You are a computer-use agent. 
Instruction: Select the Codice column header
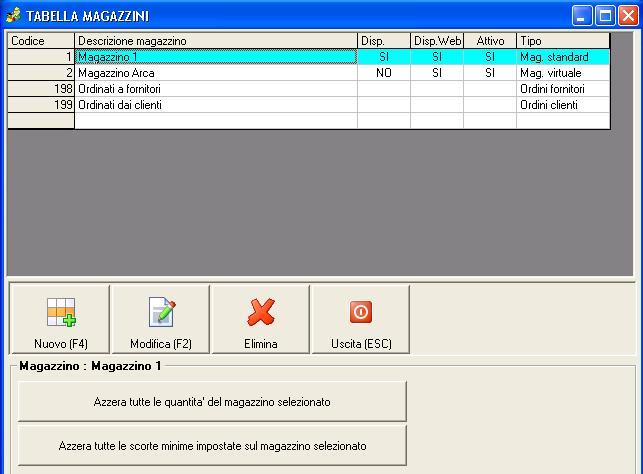[41, 41]
